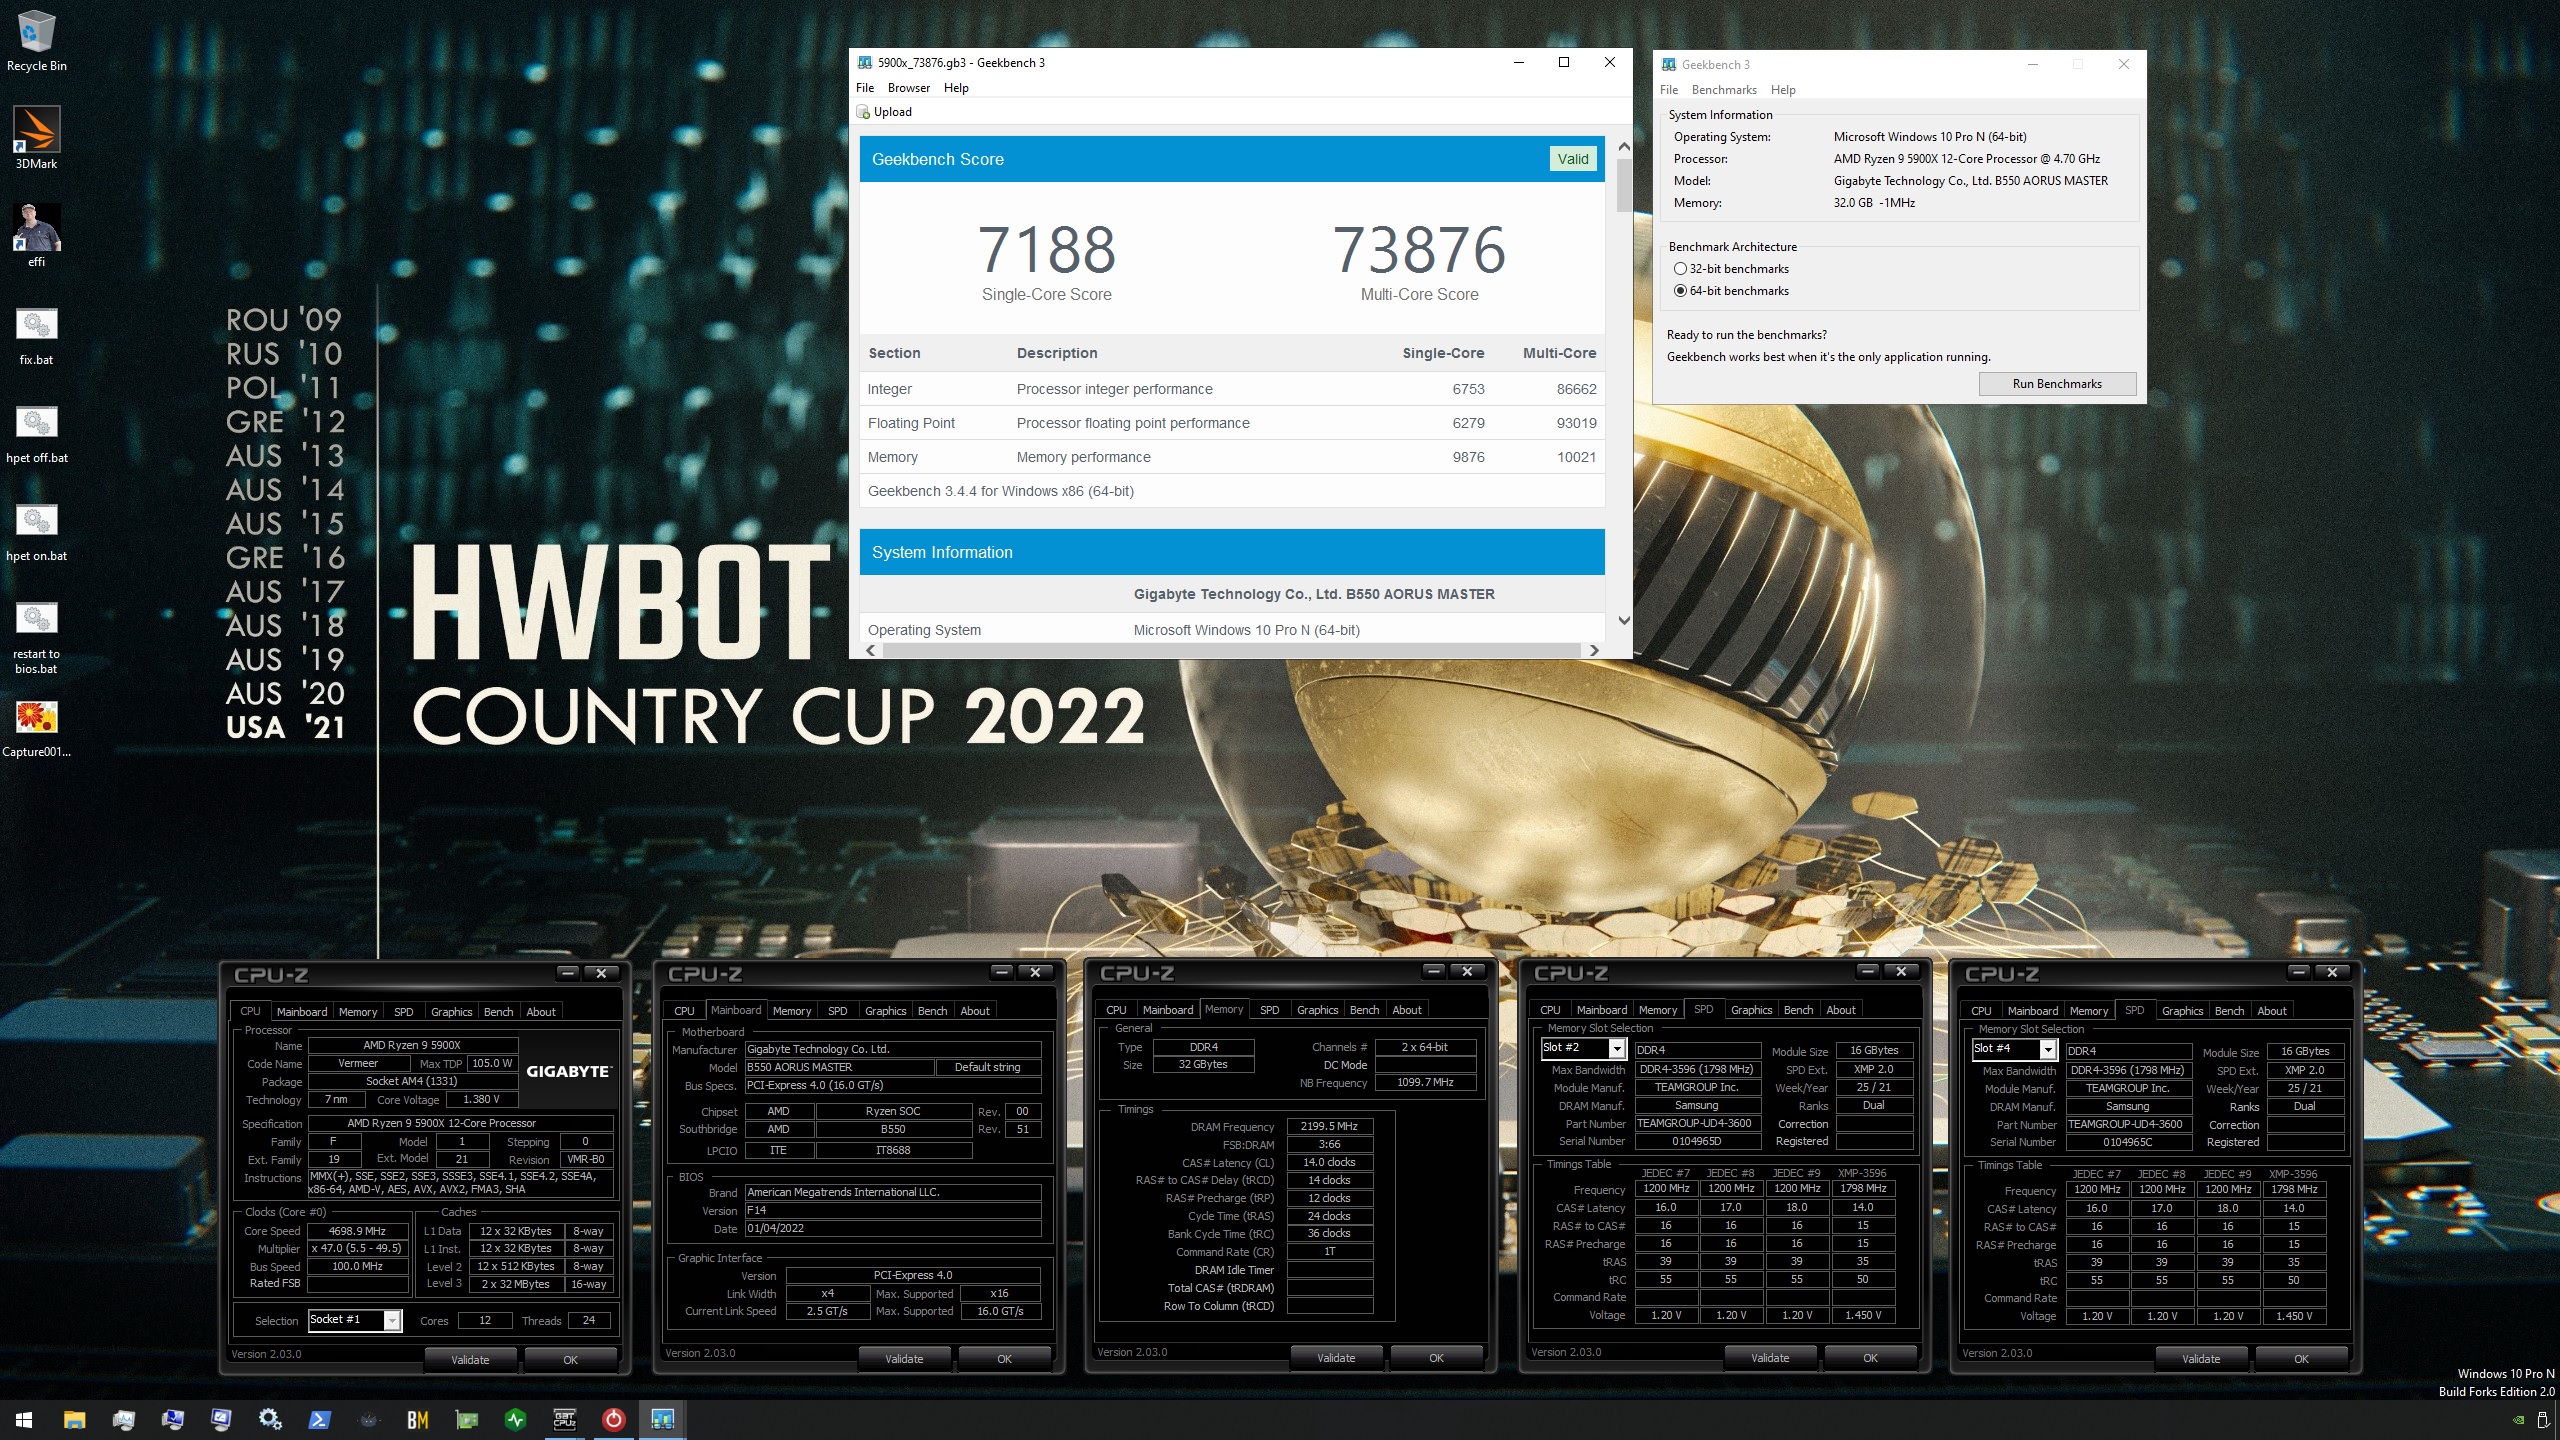The width and height of the screenshot is (2560, 1440).
Task: Switch to About tab in fourth CPU-Z window
Action: point(1840,1010)
